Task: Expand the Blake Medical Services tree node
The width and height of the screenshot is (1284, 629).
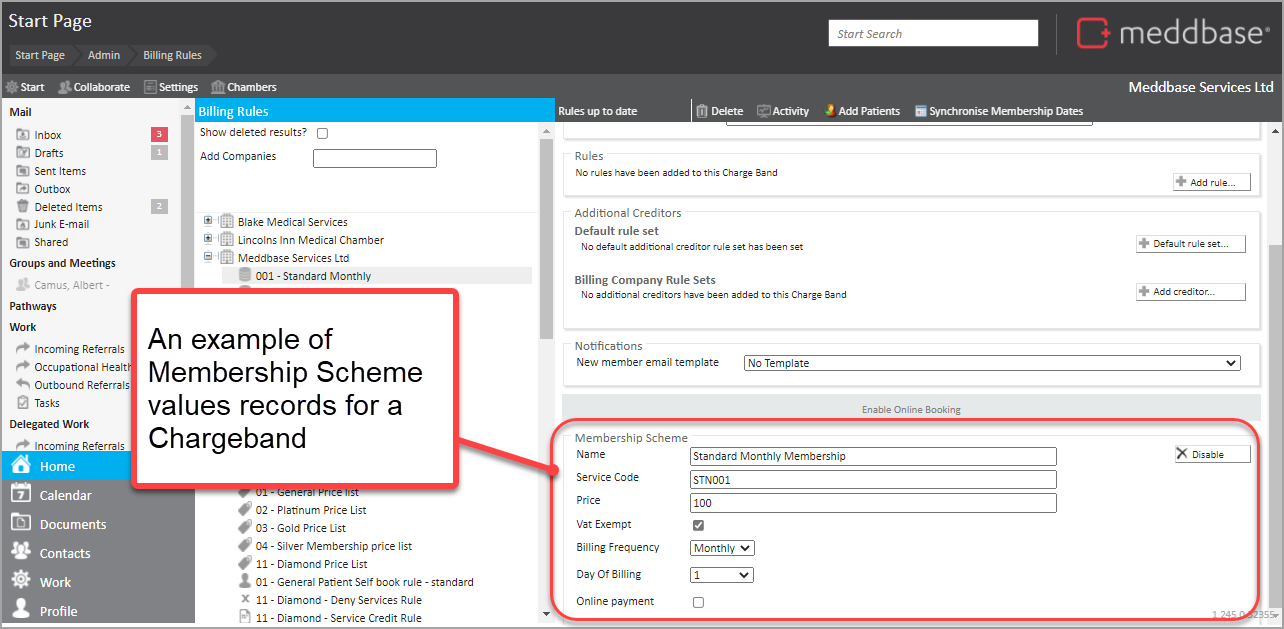Action: coord(208,221)
